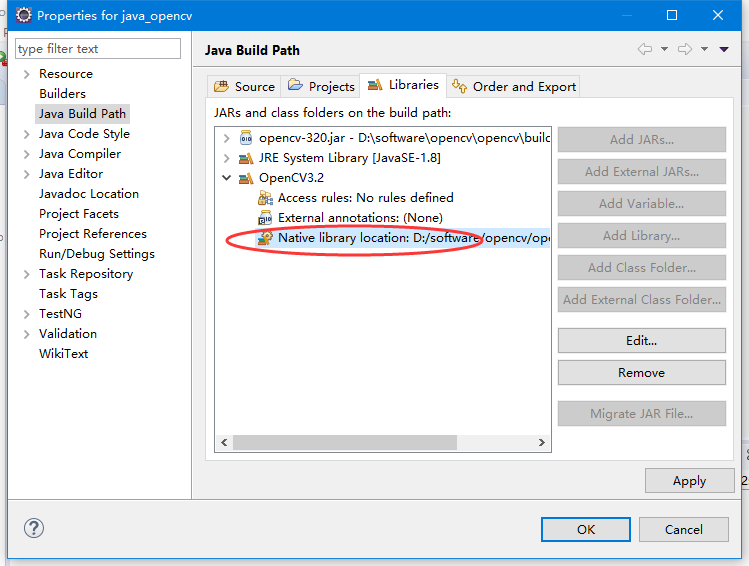The image size is (749, 566).
Task: Open the help question mark icon
Action: 34,528
